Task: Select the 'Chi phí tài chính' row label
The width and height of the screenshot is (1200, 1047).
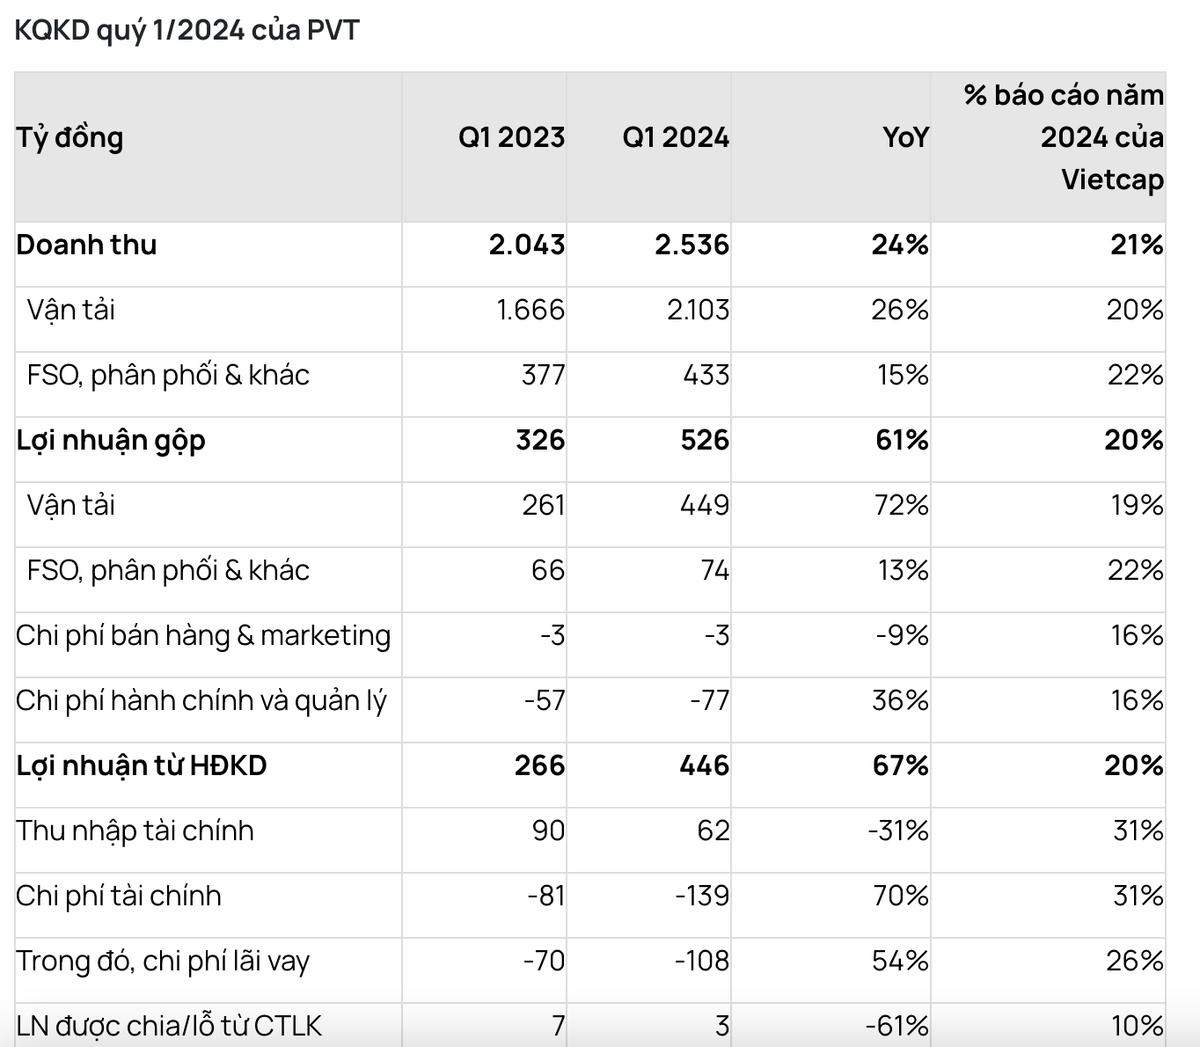Action: [119, 895]
